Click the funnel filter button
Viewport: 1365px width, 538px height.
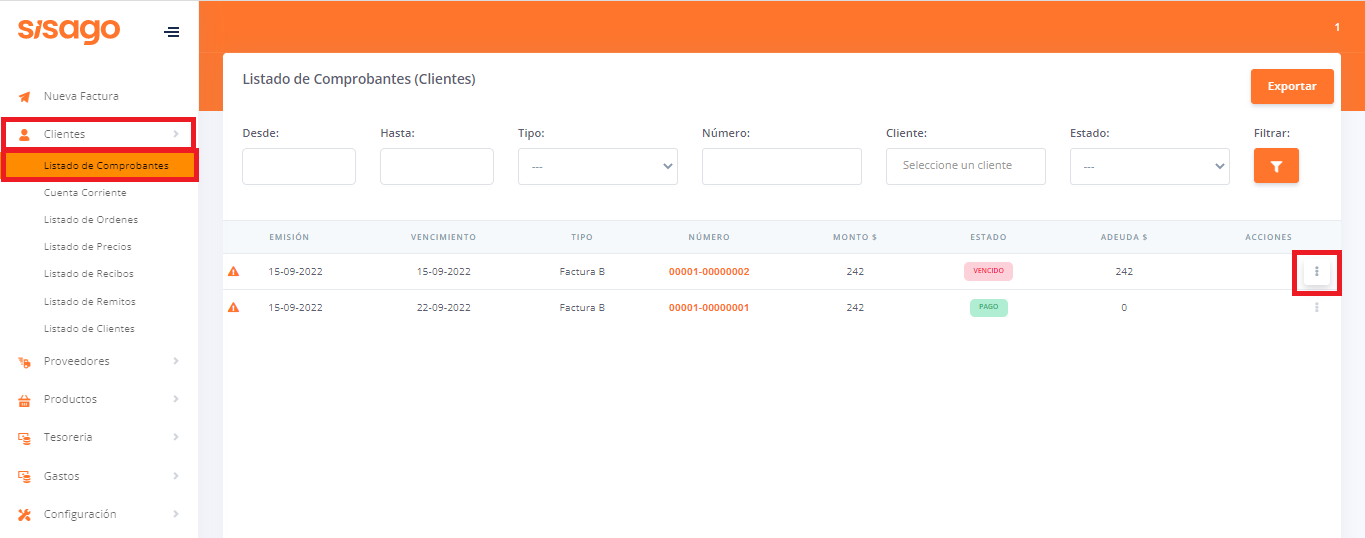[x=1276, y=166]
